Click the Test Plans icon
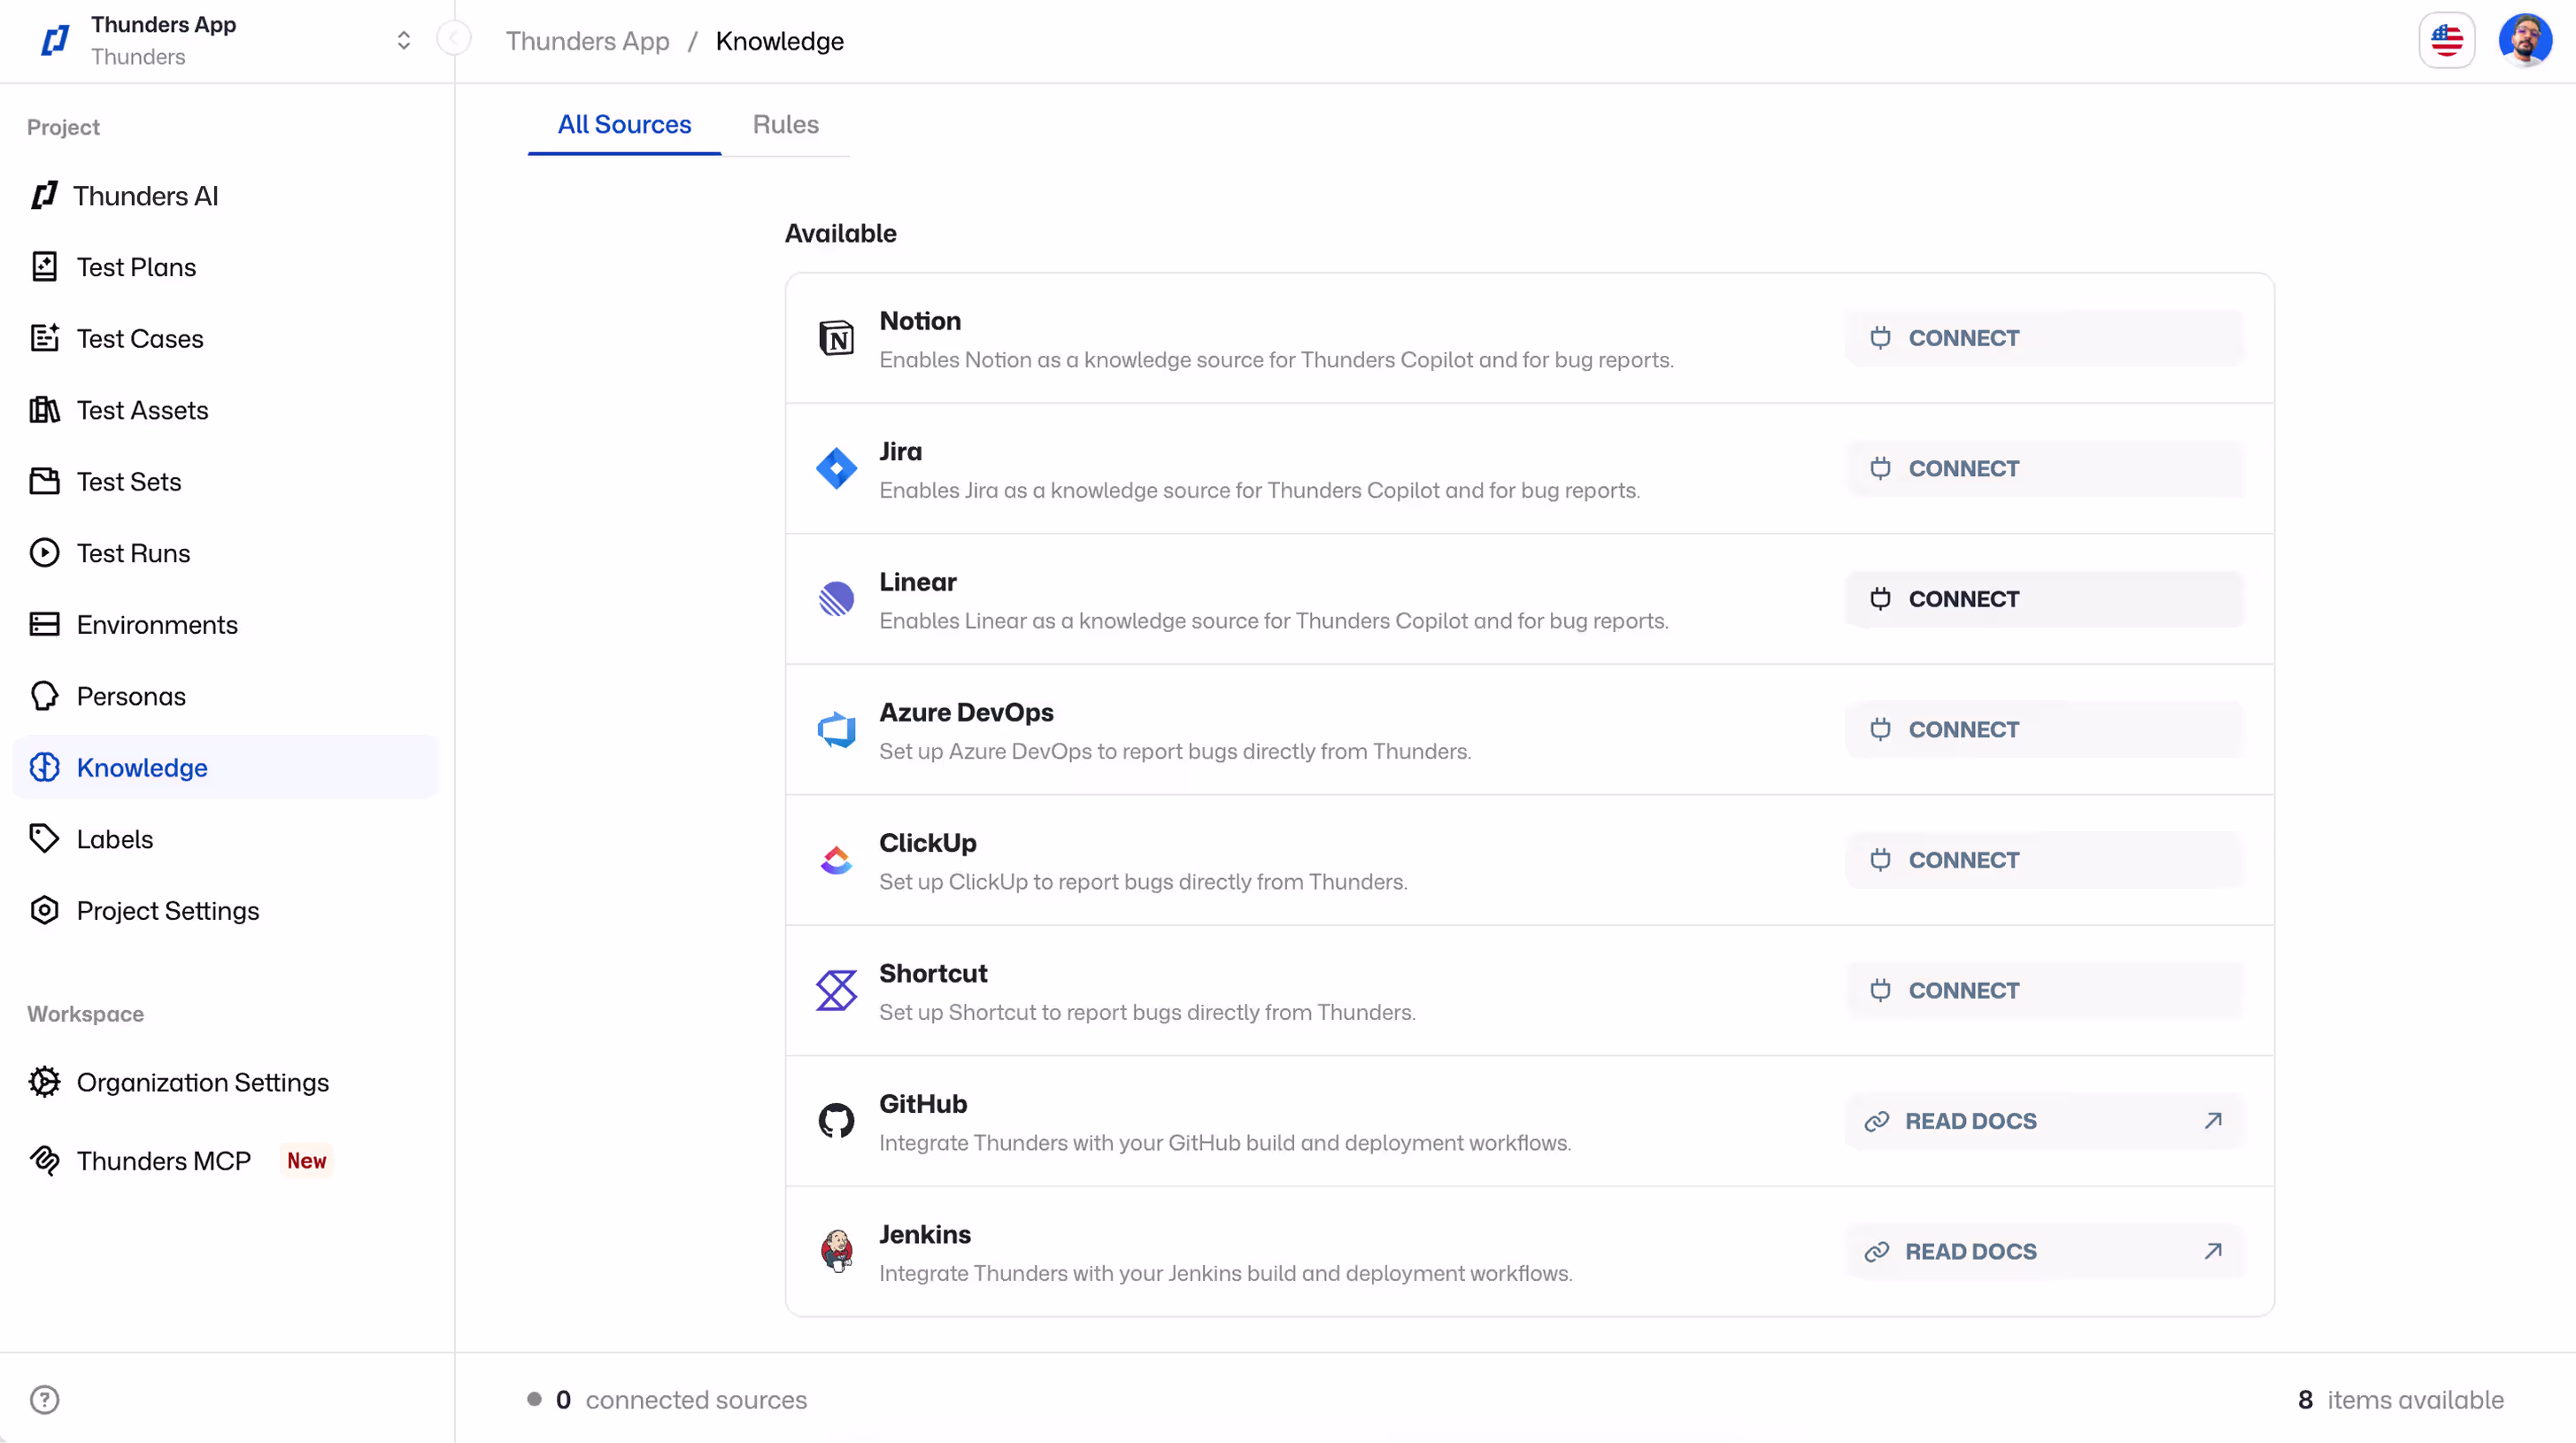 click(44, 267)
